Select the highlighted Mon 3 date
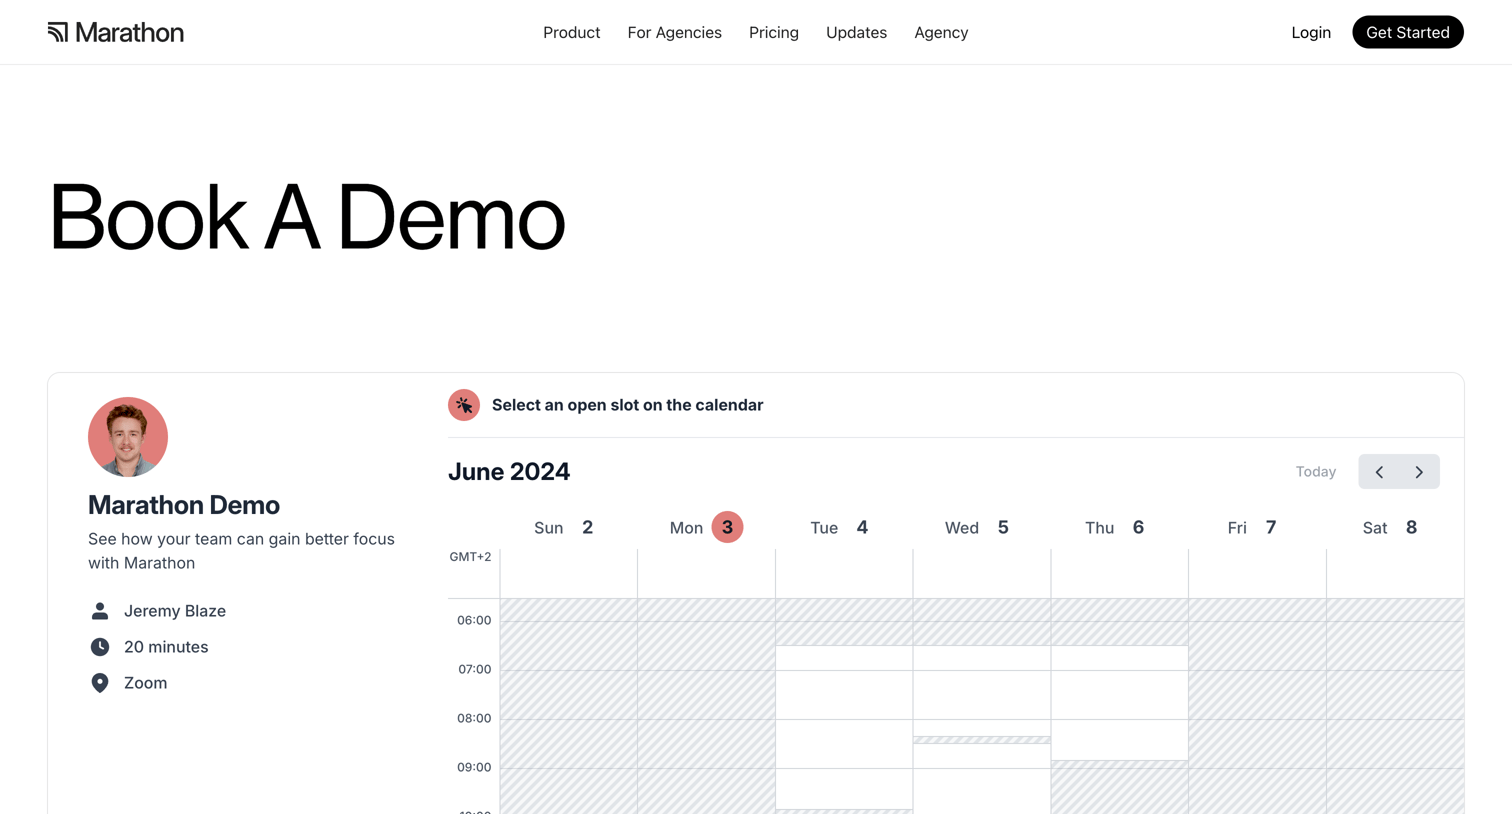This screenshot has height=814, width=1512. coord(727,527)
